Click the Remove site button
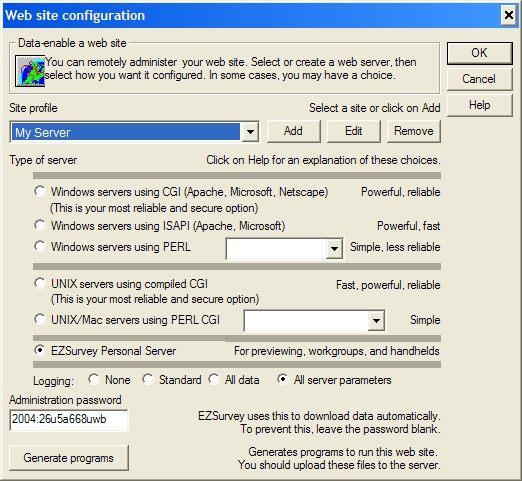This screenshot has height=481, width=522. pyautogui.click(x=414, y=131)
